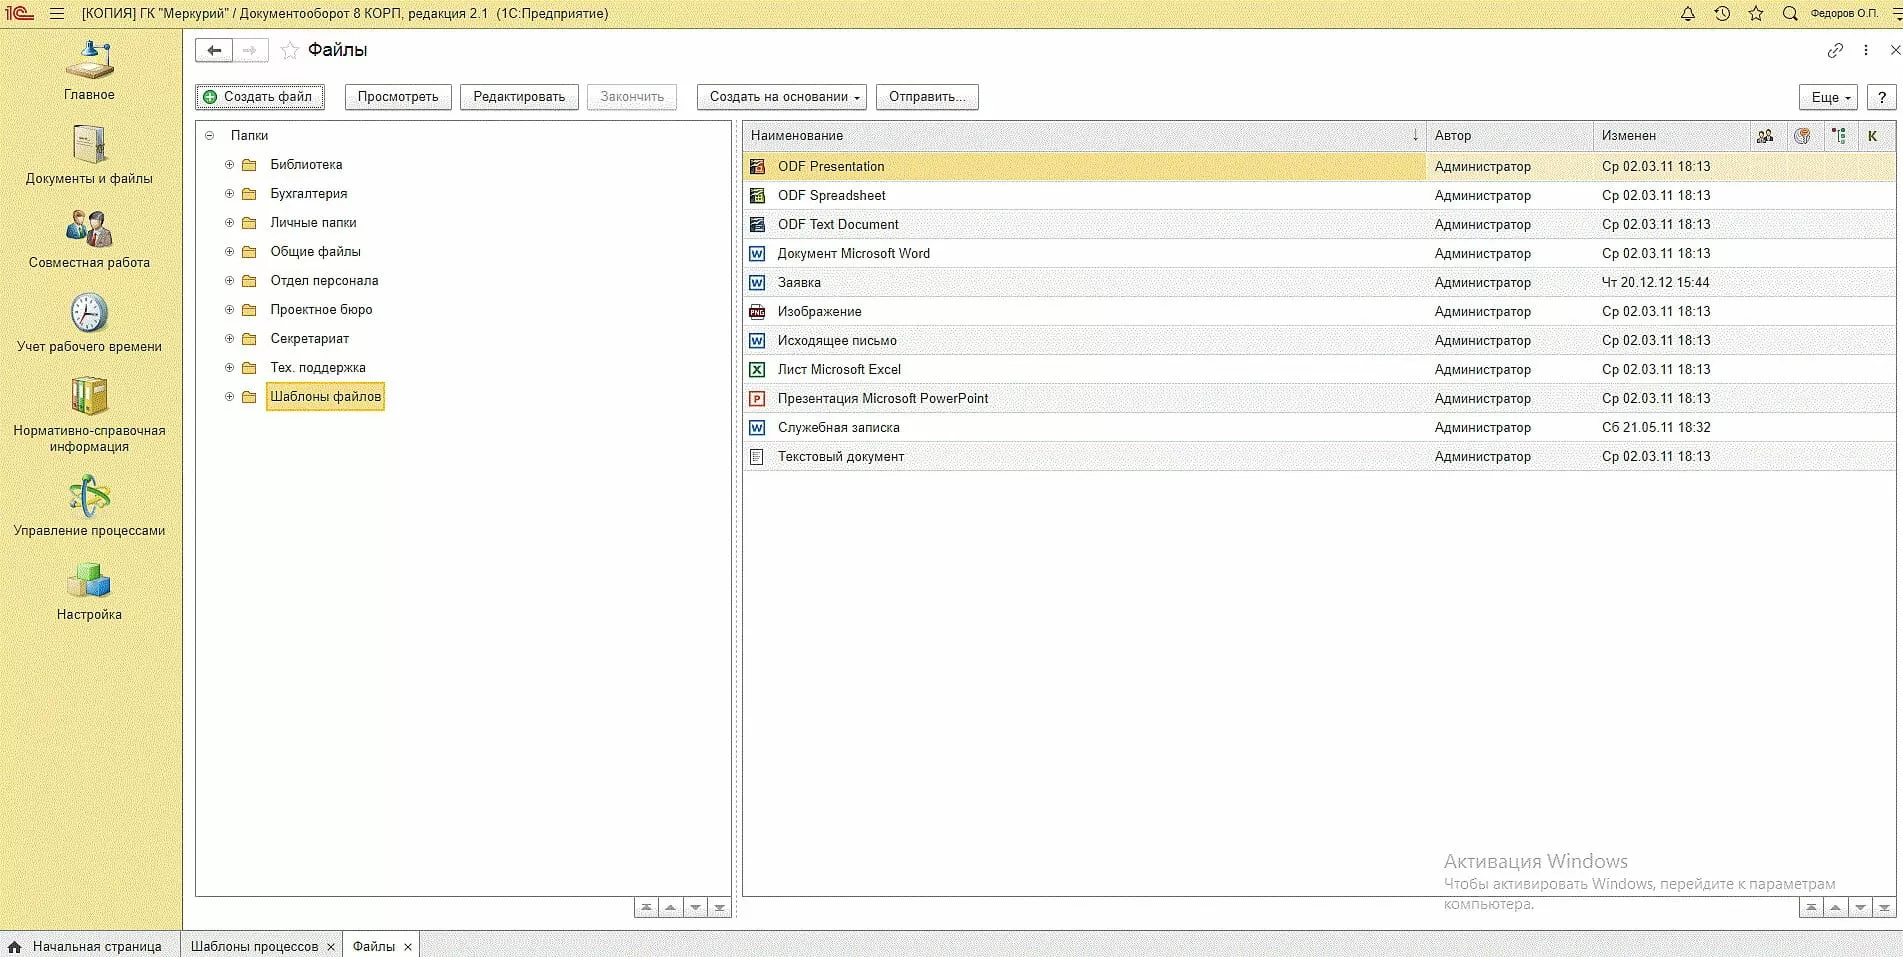Click the Федоров О.П. user name
This screenshot has height=957, width=1903.
coord(1844,14)
